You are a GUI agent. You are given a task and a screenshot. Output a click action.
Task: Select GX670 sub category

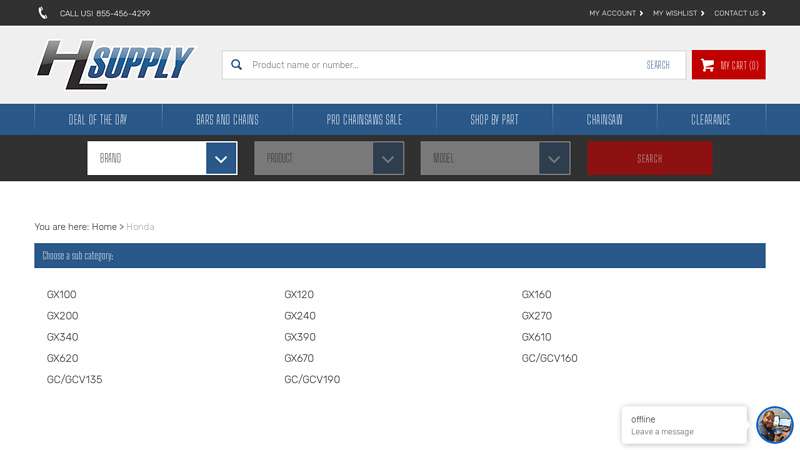click(299, 358)
